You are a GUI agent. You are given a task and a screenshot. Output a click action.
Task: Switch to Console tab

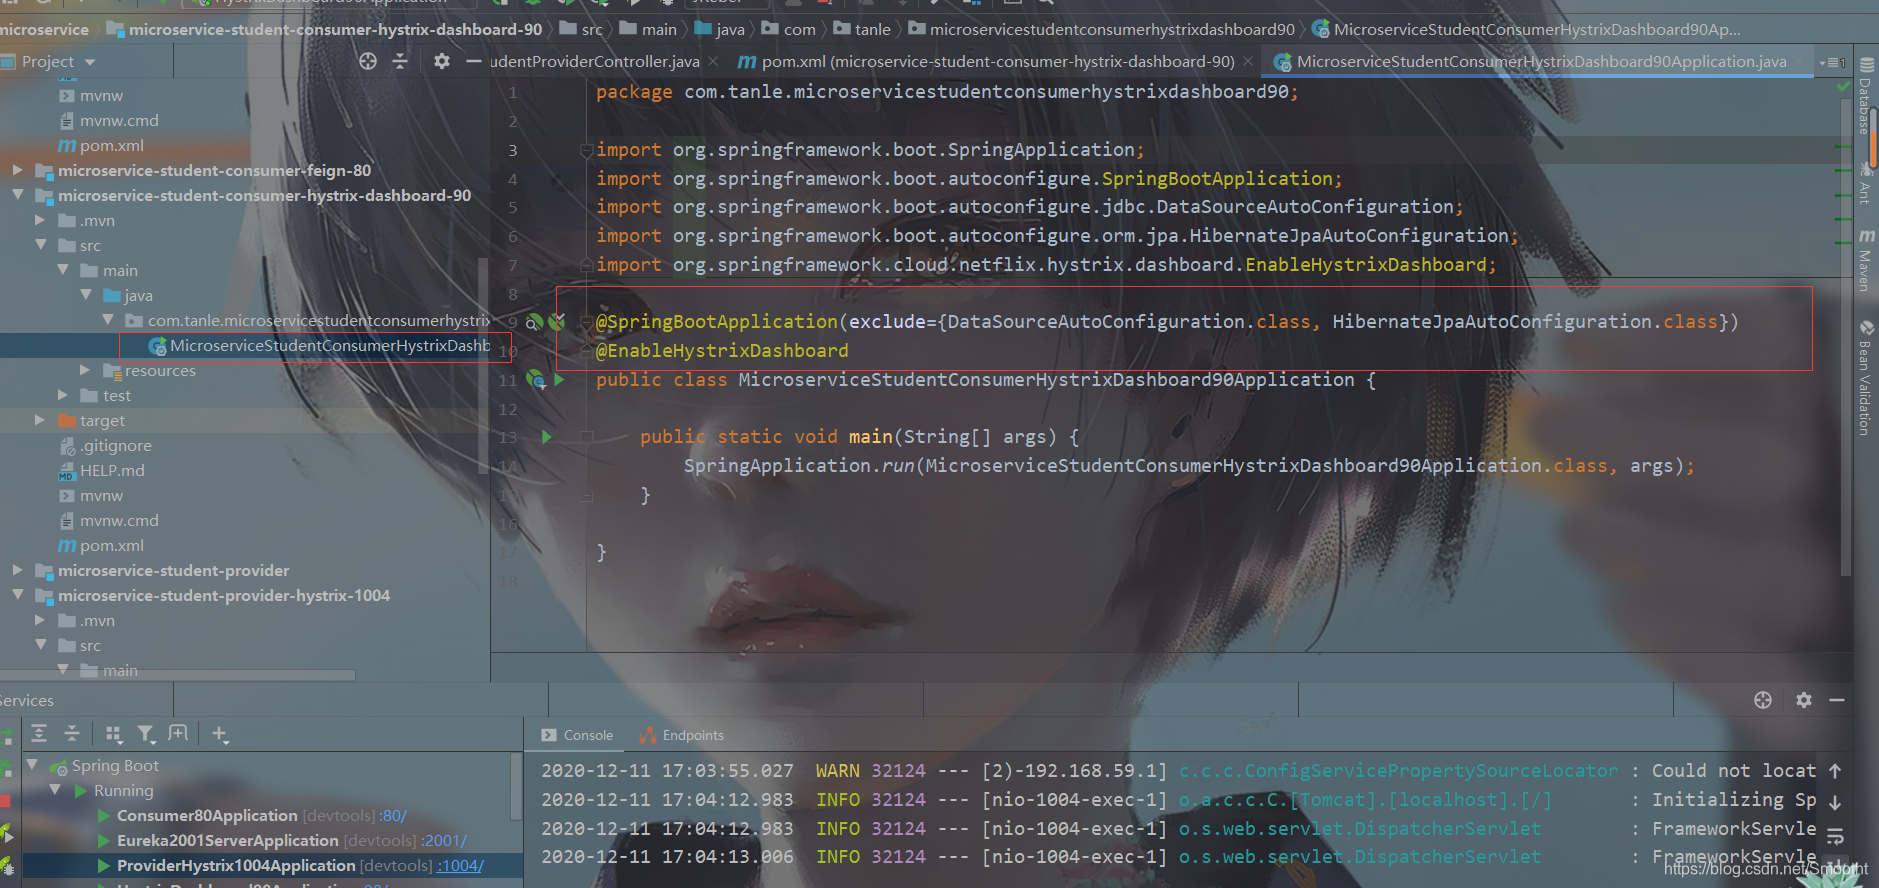577,735
